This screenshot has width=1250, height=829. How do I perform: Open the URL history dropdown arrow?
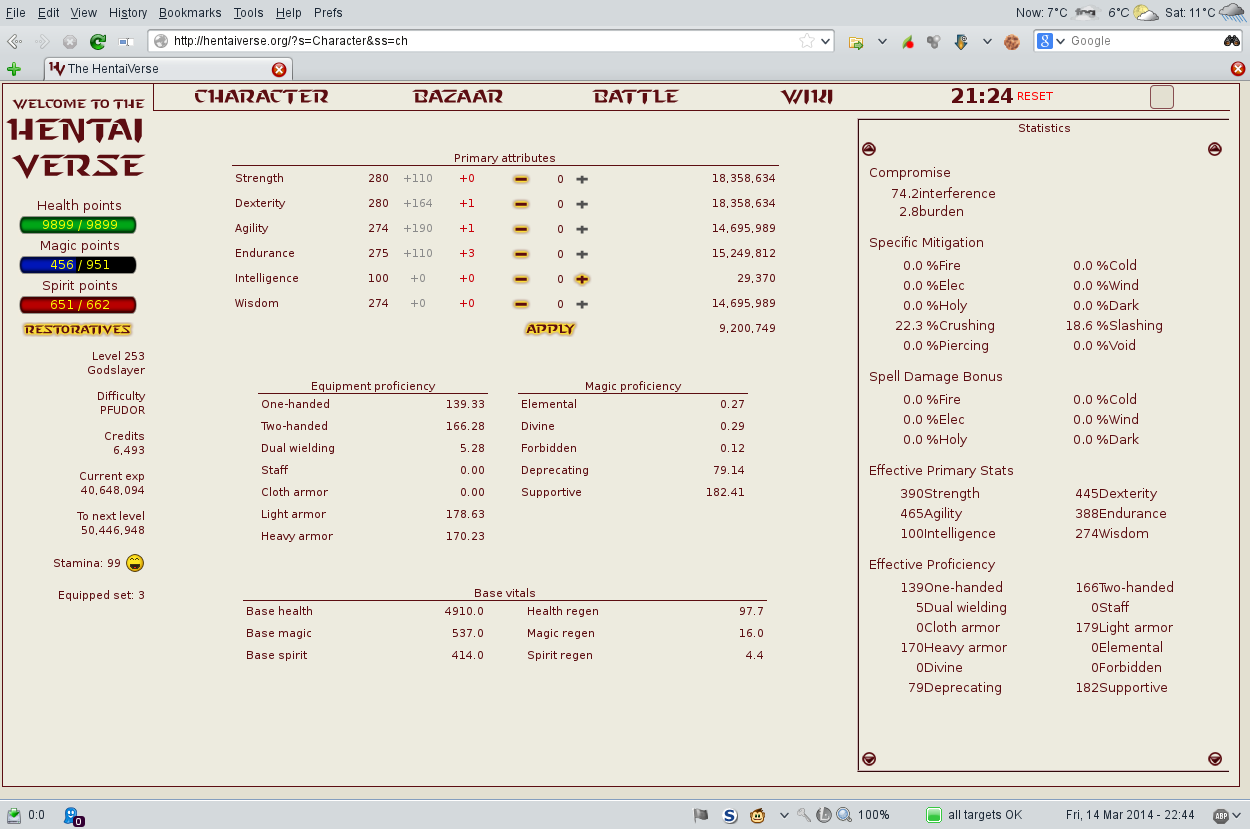(825, 42)
